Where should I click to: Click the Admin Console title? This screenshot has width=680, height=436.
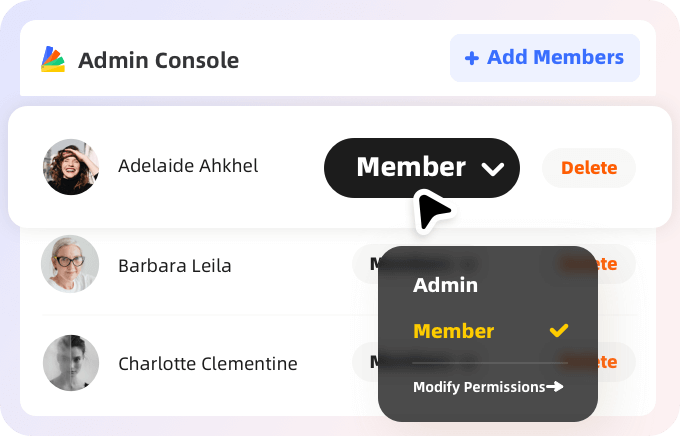coord(158,60)
